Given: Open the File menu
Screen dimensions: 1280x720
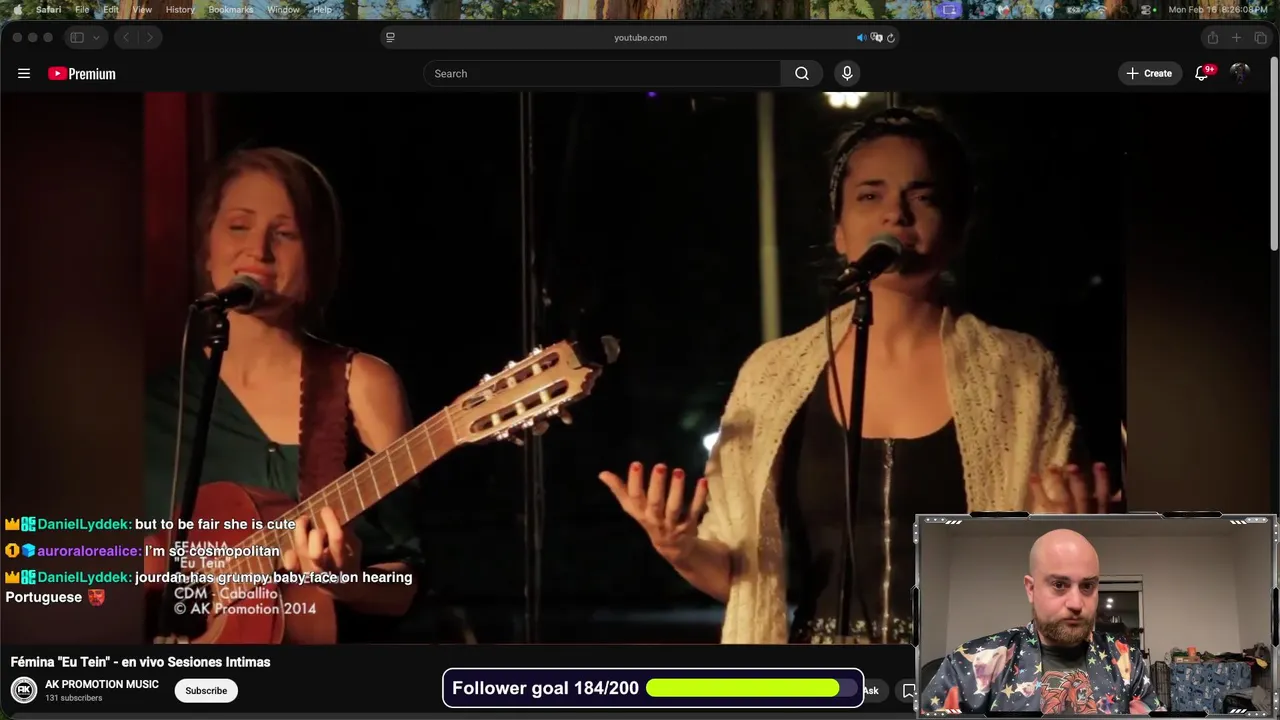Looking at the screenshot, I should pyautogui.click(x=82, y=9).
